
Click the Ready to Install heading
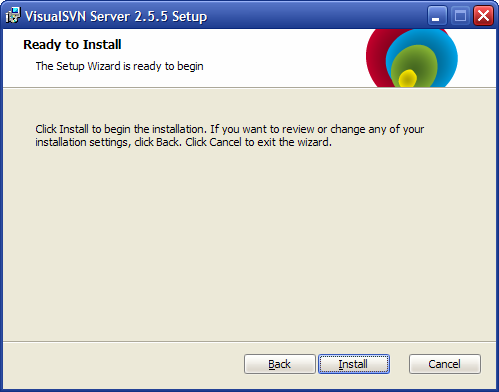(72, 45)
